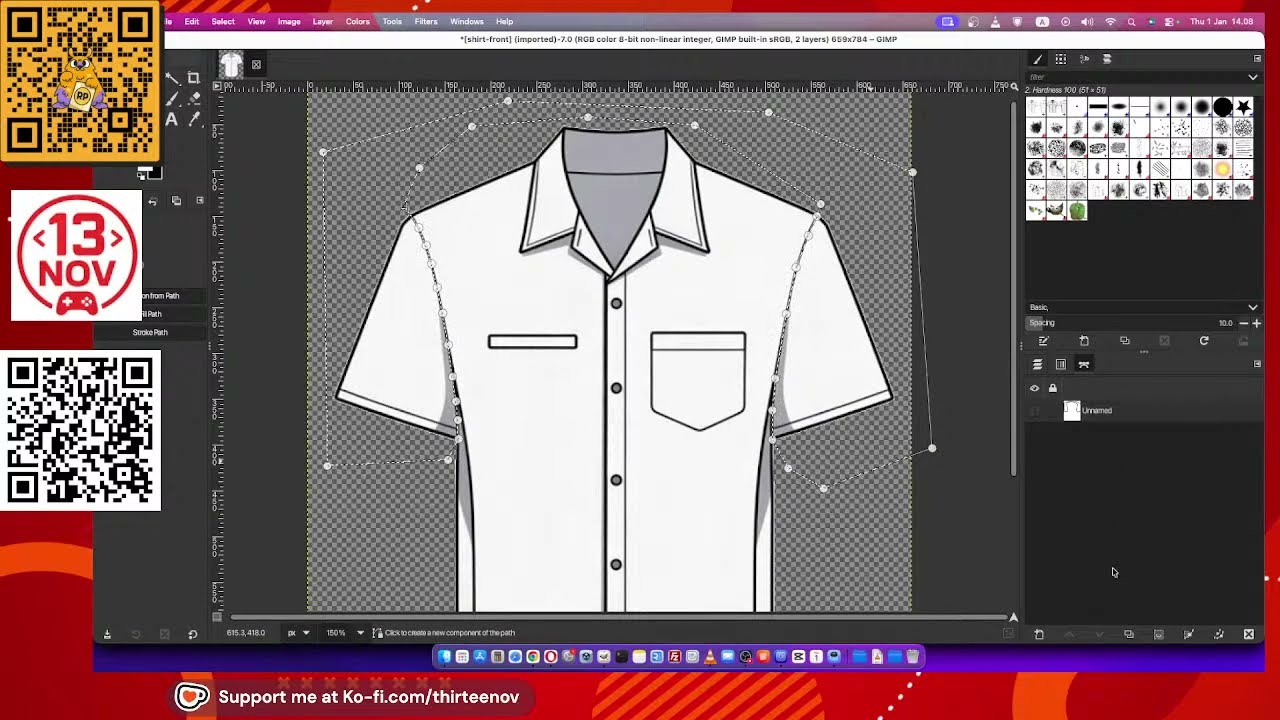This screenshot has height=720, width=1280.
Task: Open Trash in the Dock
Action: click(912, 656)
